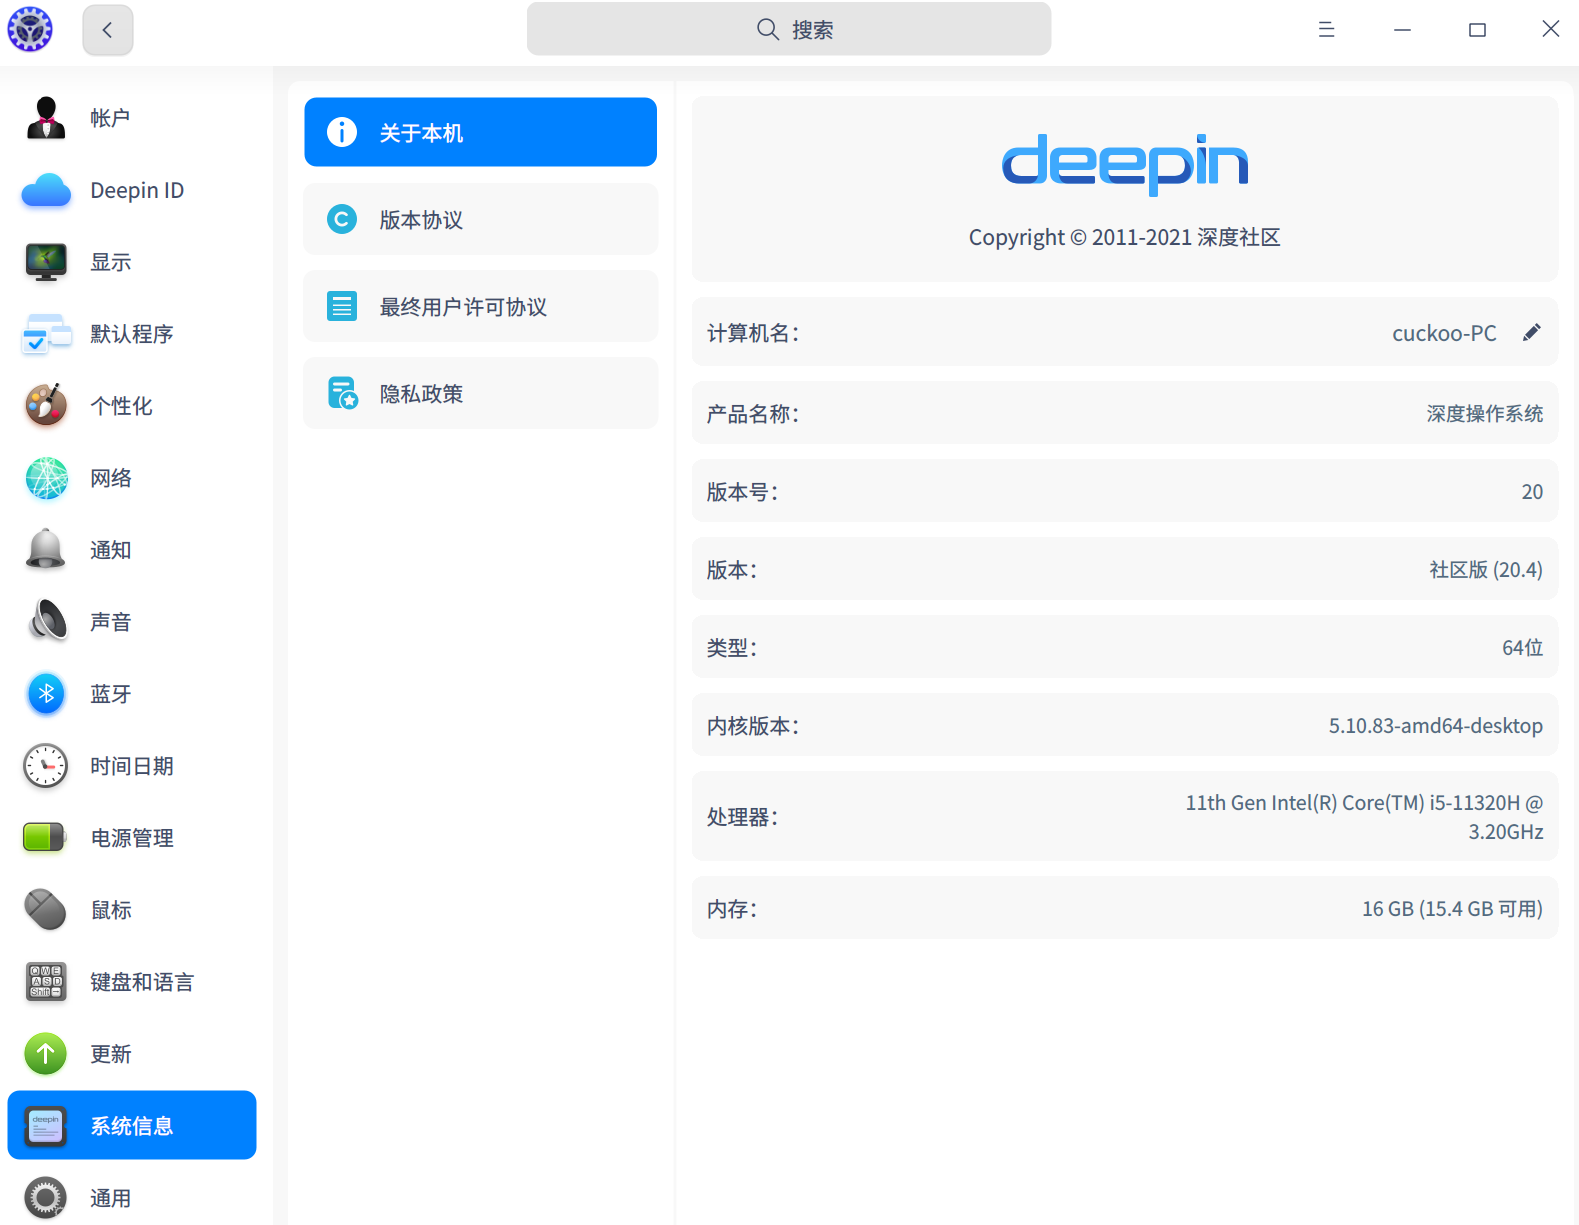Select 系统信息 in the sidebar
Screen dimensions: 1579x1225
tap(132, 1126)
